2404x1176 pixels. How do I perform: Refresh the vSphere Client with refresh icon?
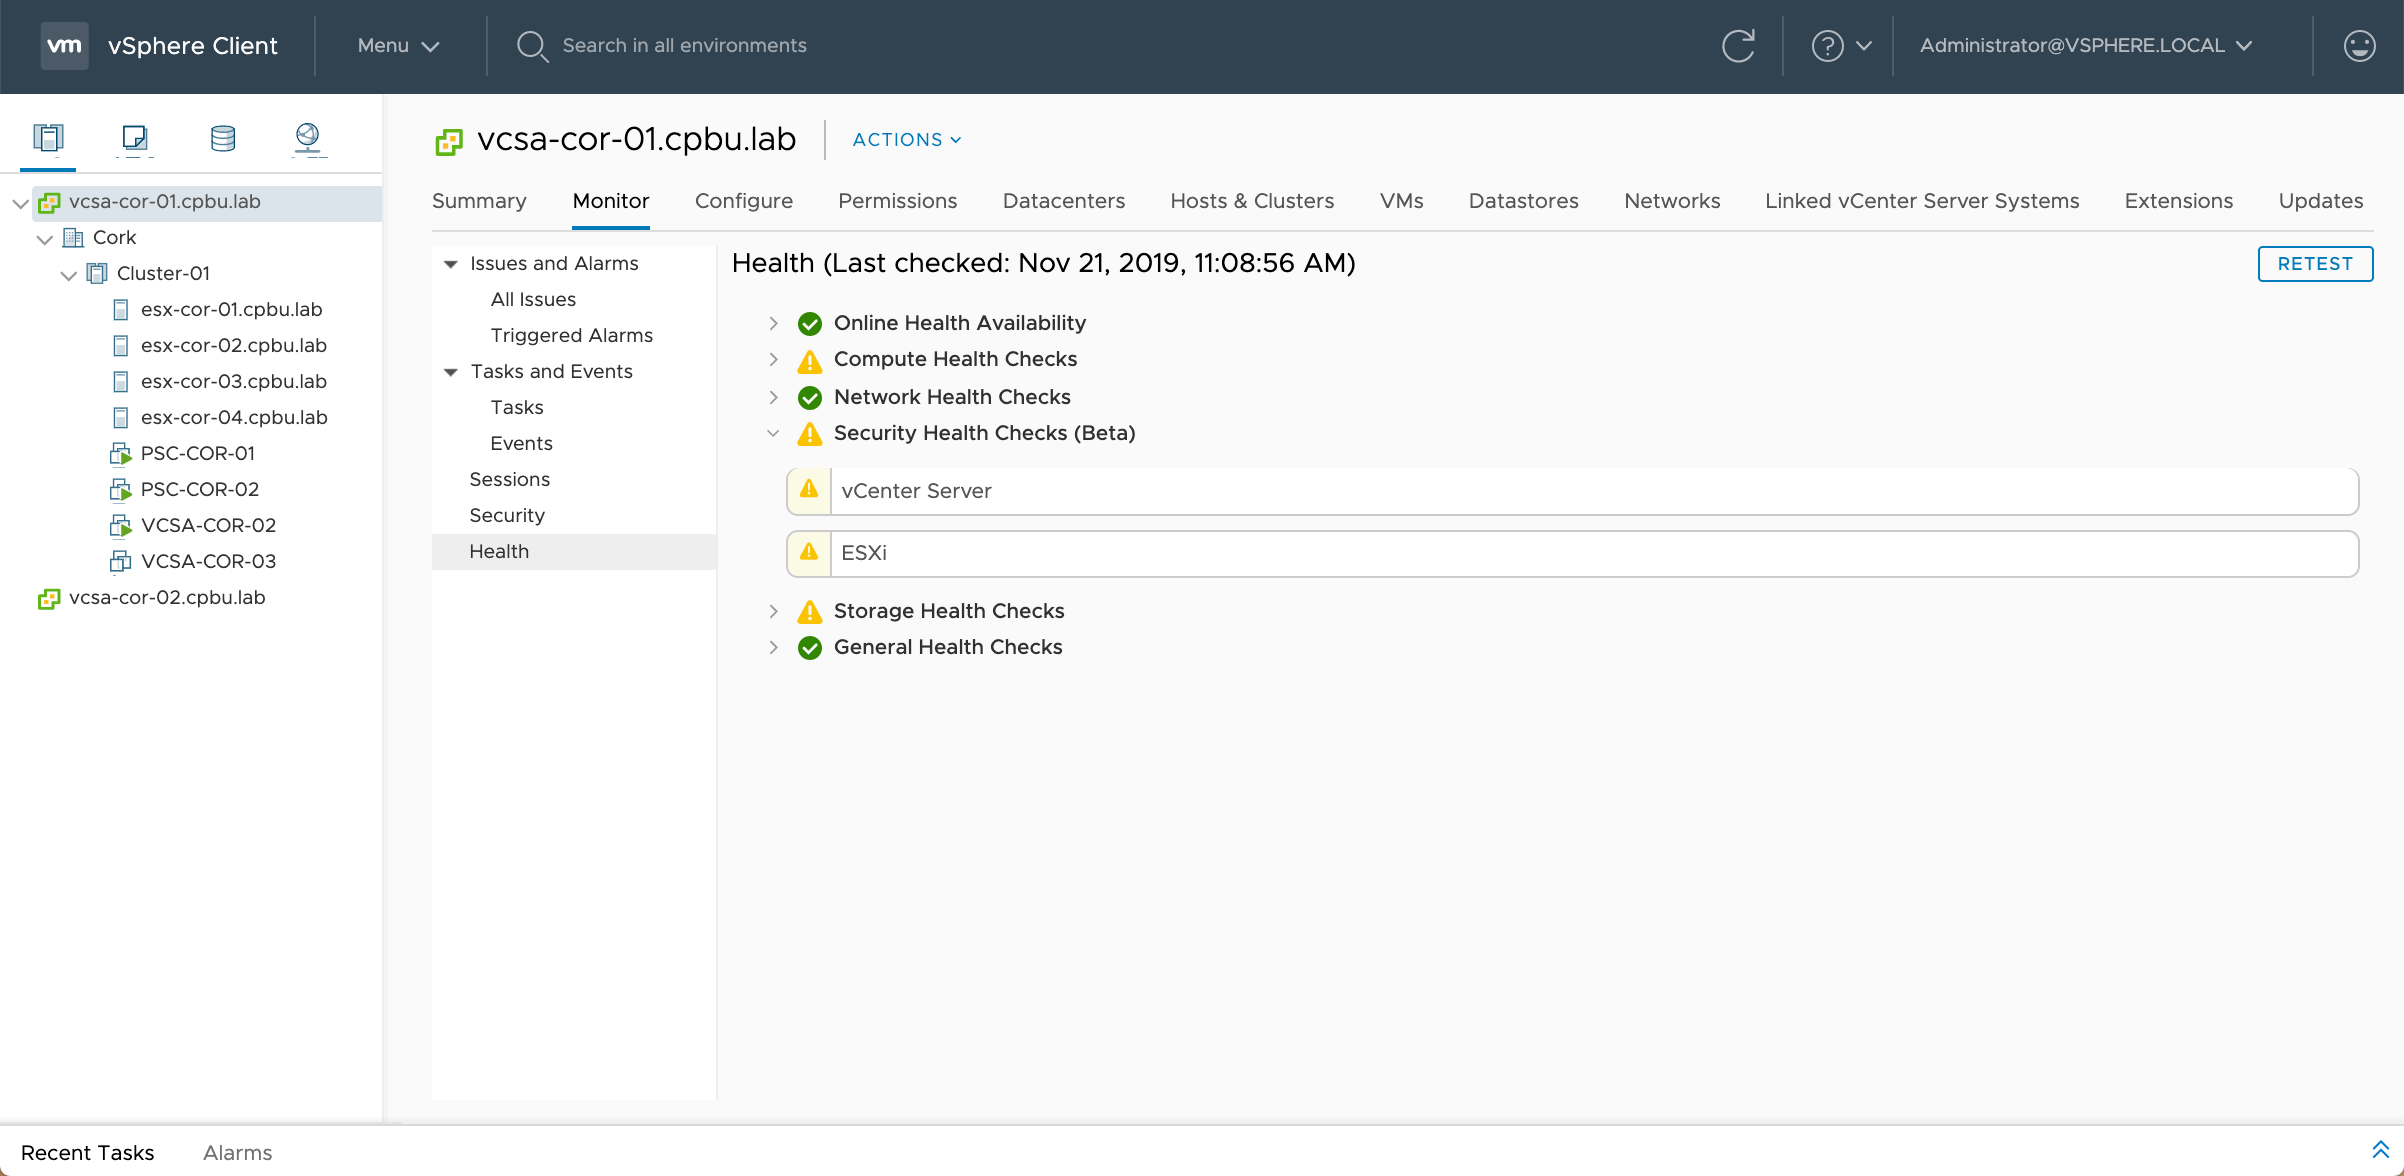click(1738, 45)
